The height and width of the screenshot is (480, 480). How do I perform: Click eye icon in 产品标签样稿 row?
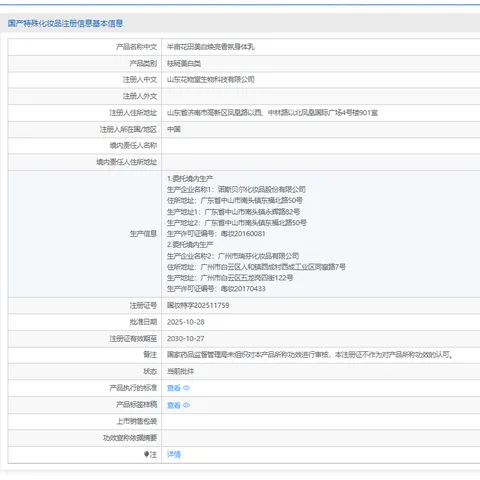click(187, 405)
